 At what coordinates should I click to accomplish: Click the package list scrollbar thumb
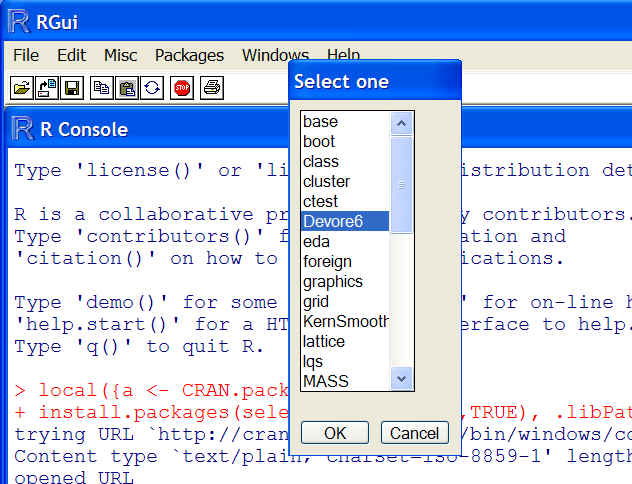tap(401, 185)
